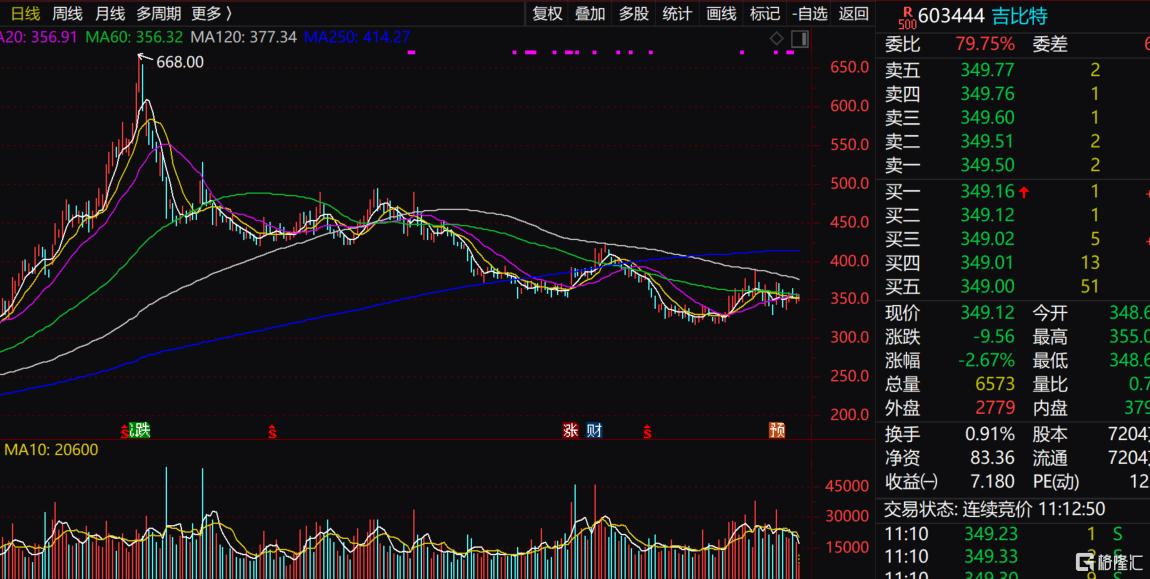
Task: Click the orange 预 forecast marker
Action: (x=777, y=430)
